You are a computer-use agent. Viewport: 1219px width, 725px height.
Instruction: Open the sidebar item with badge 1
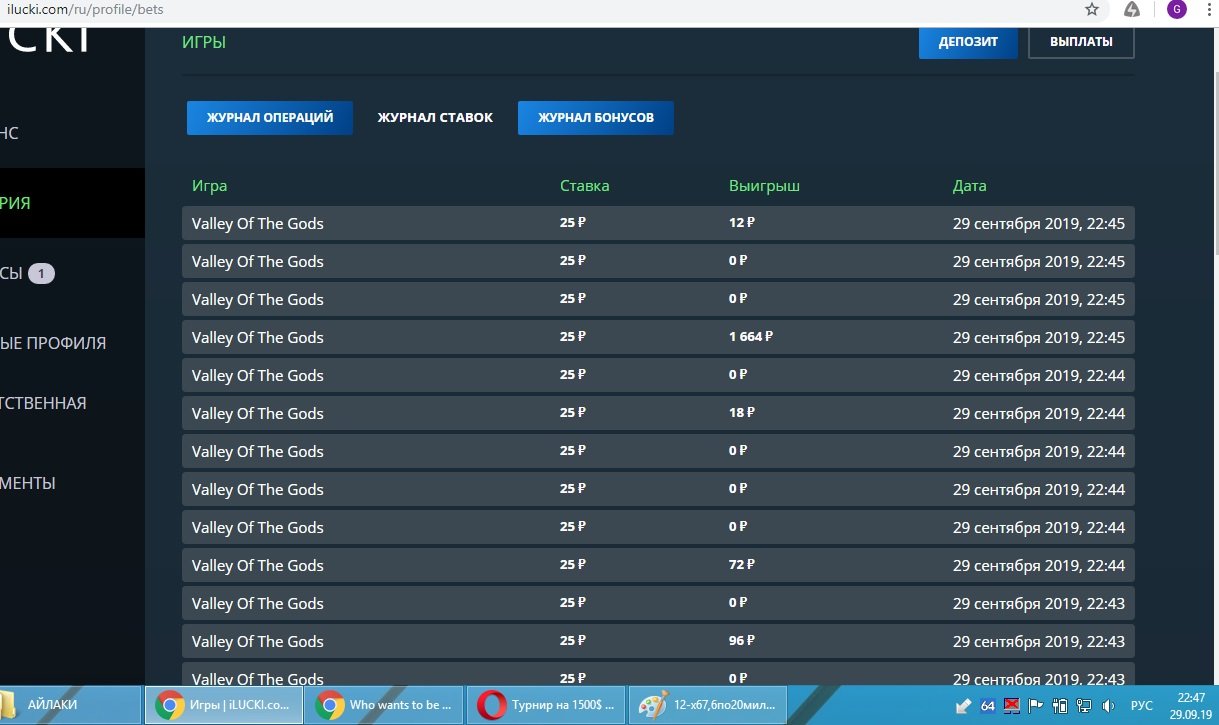(x=40, y=273)
